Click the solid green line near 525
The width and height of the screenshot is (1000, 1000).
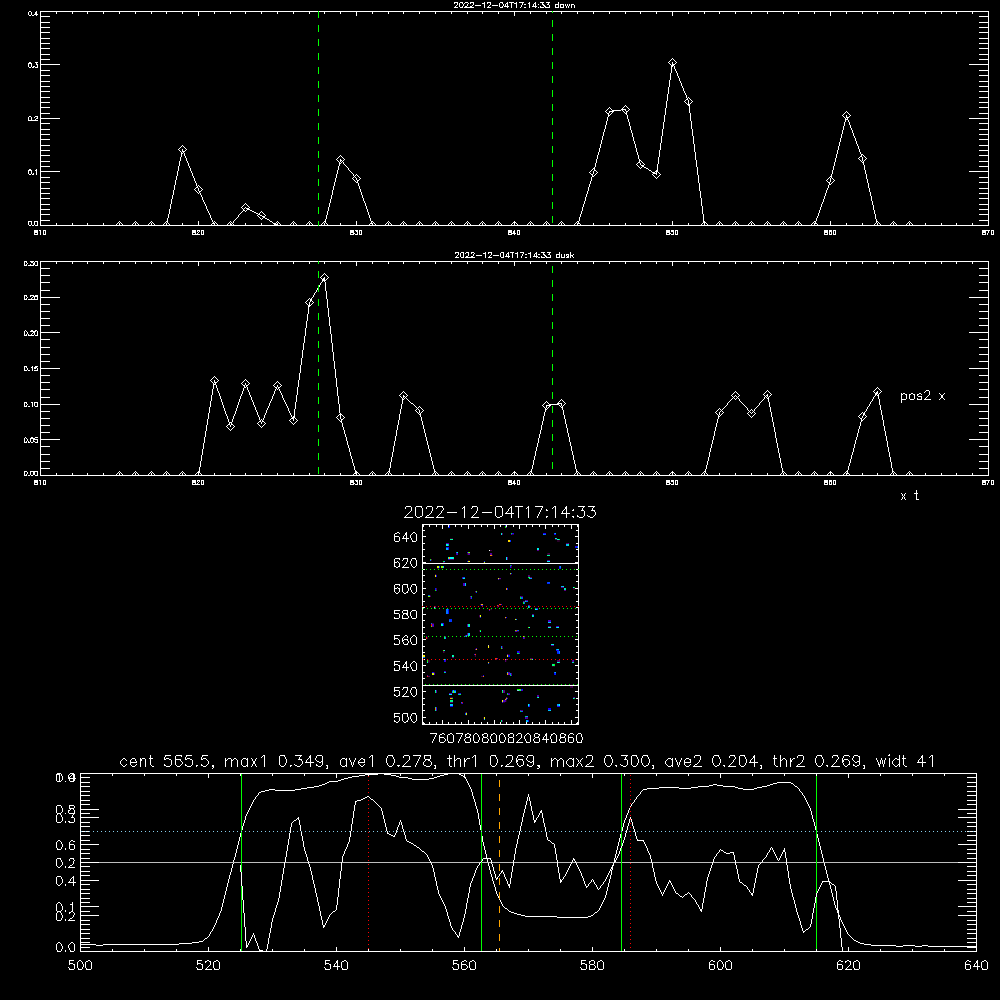pos(241,861)
